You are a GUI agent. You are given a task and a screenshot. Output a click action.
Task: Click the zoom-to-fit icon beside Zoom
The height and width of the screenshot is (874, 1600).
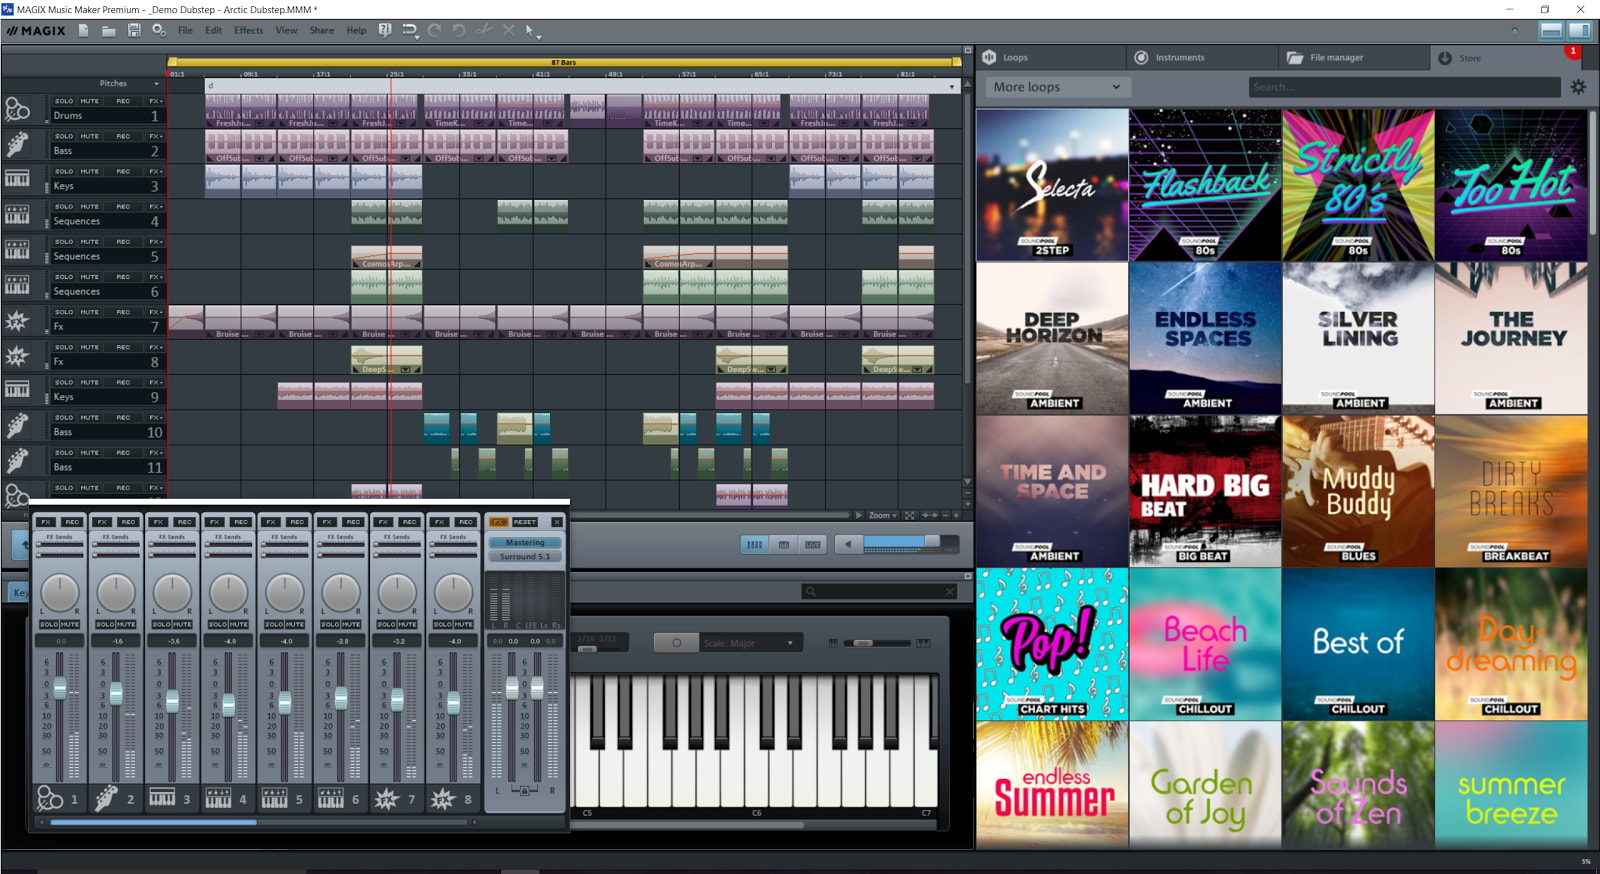[909, 515]
